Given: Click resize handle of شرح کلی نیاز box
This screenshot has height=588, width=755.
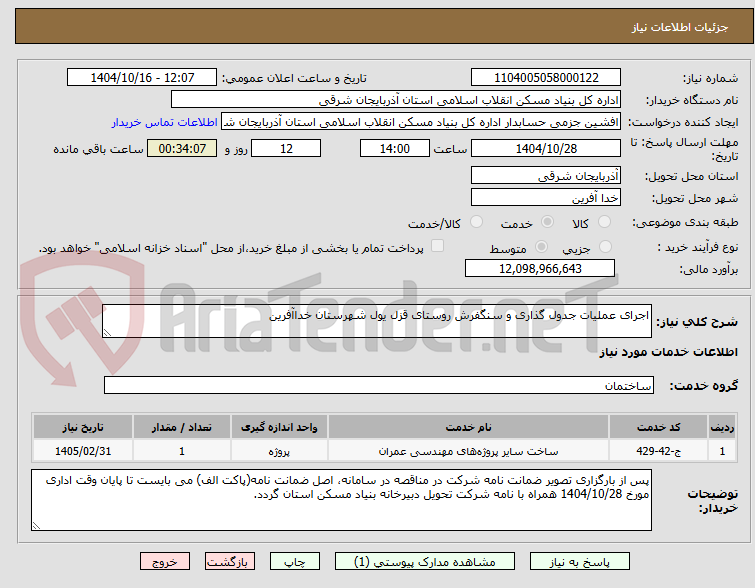Looking at the screenshot, I should (107, 332).
